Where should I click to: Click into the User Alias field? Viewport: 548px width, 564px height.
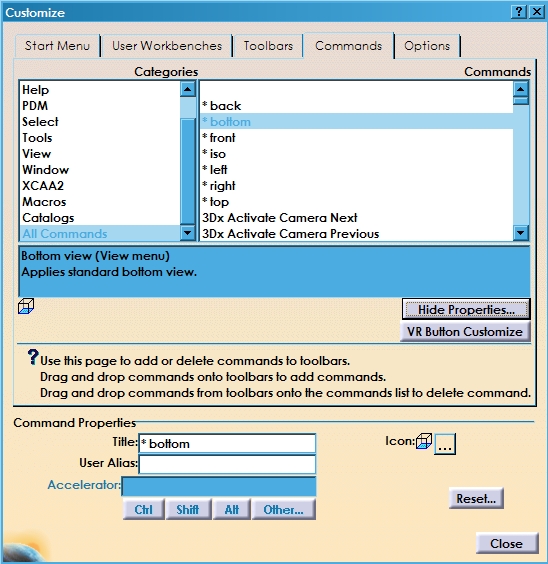tap(227, 464)
